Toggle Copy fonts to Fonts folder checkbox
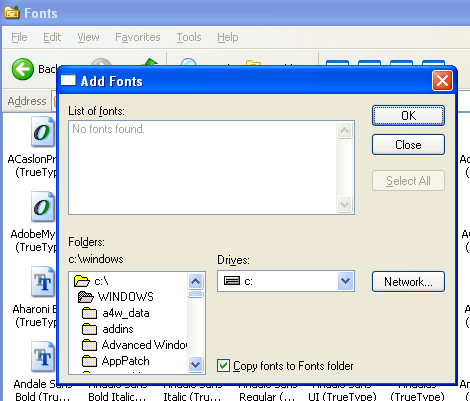 pyautogui.click(x=223, y=366)
